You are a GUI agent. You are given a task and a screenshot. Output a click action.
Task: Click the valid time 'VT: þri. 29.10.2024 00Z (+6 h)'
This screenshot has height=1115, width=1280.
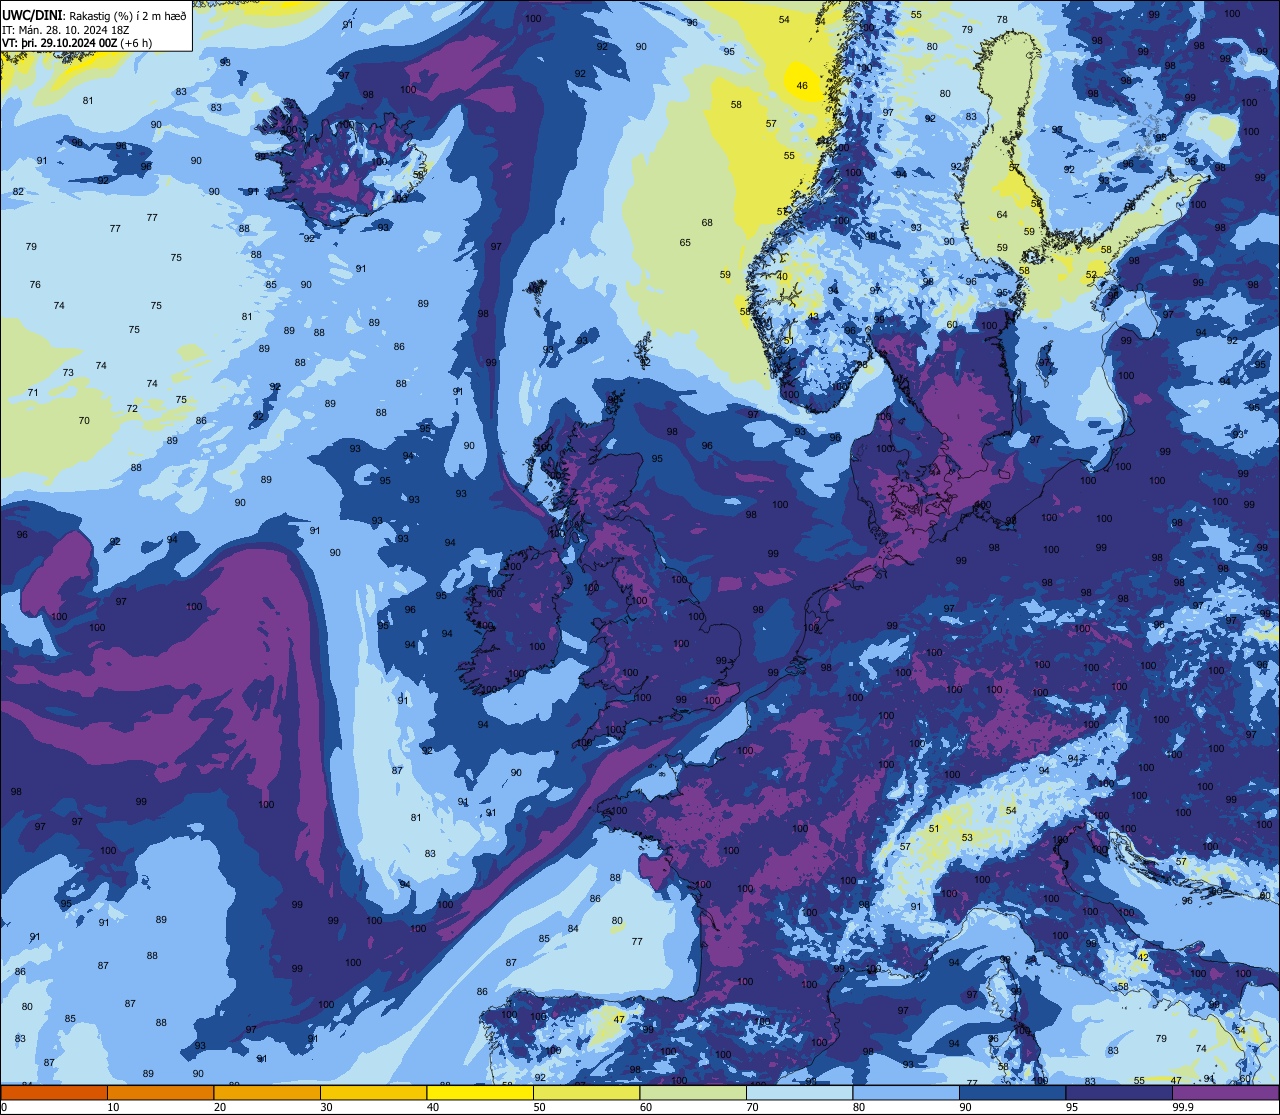point(77,43)
